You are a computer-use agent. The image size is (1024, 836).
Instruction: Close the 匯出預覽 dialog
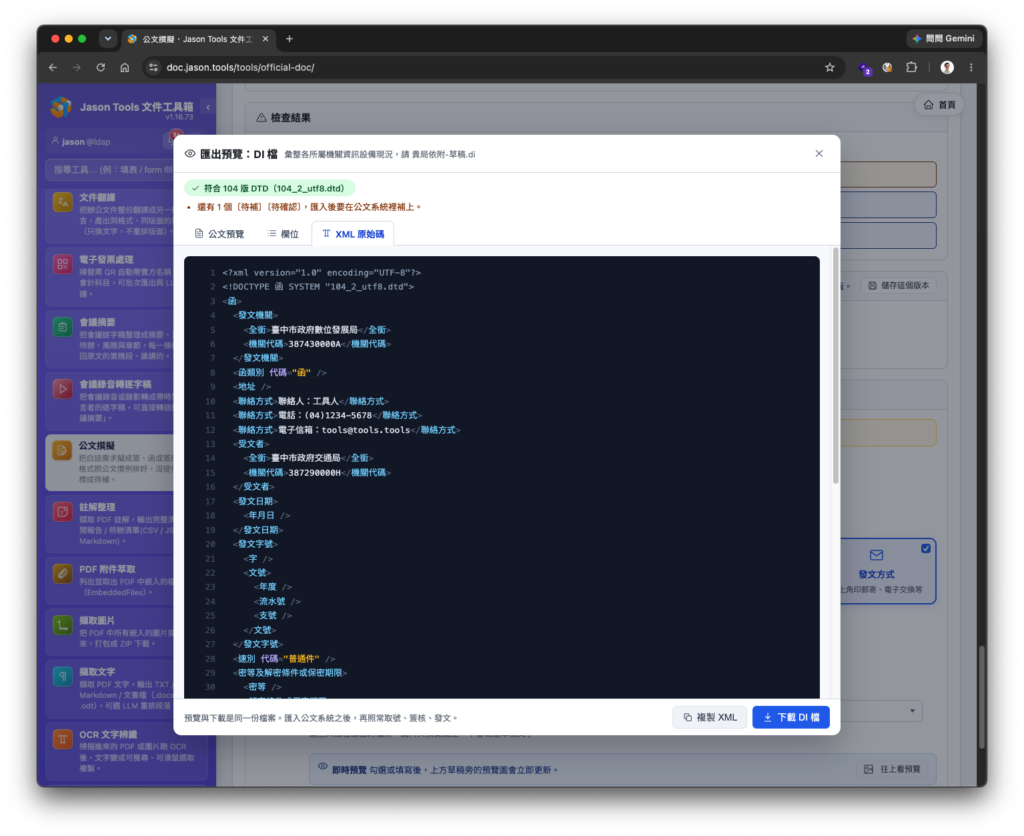[819, 153]
